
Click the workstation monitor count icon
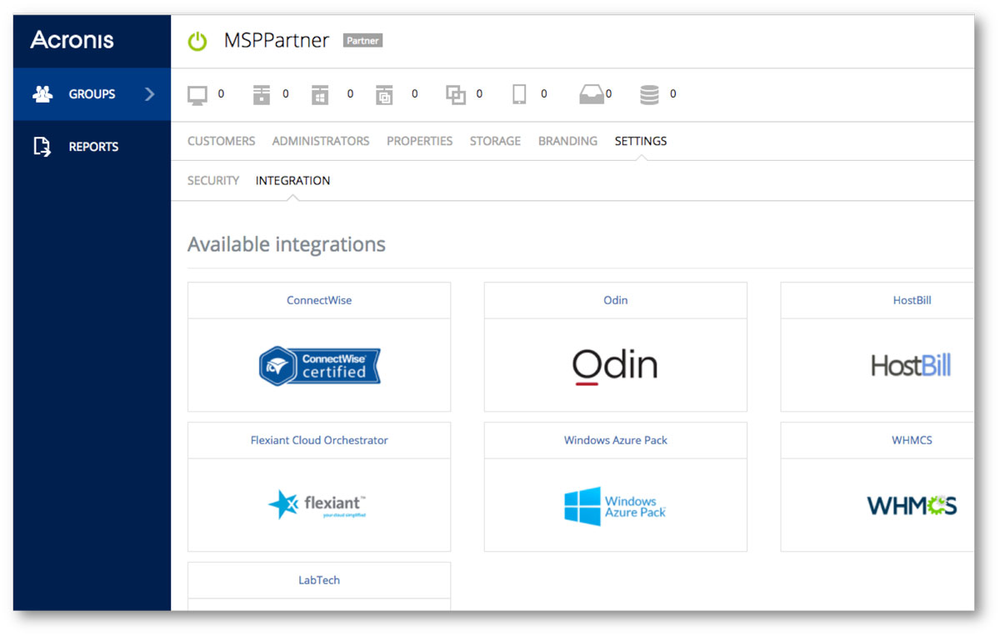tap(197, 95)
